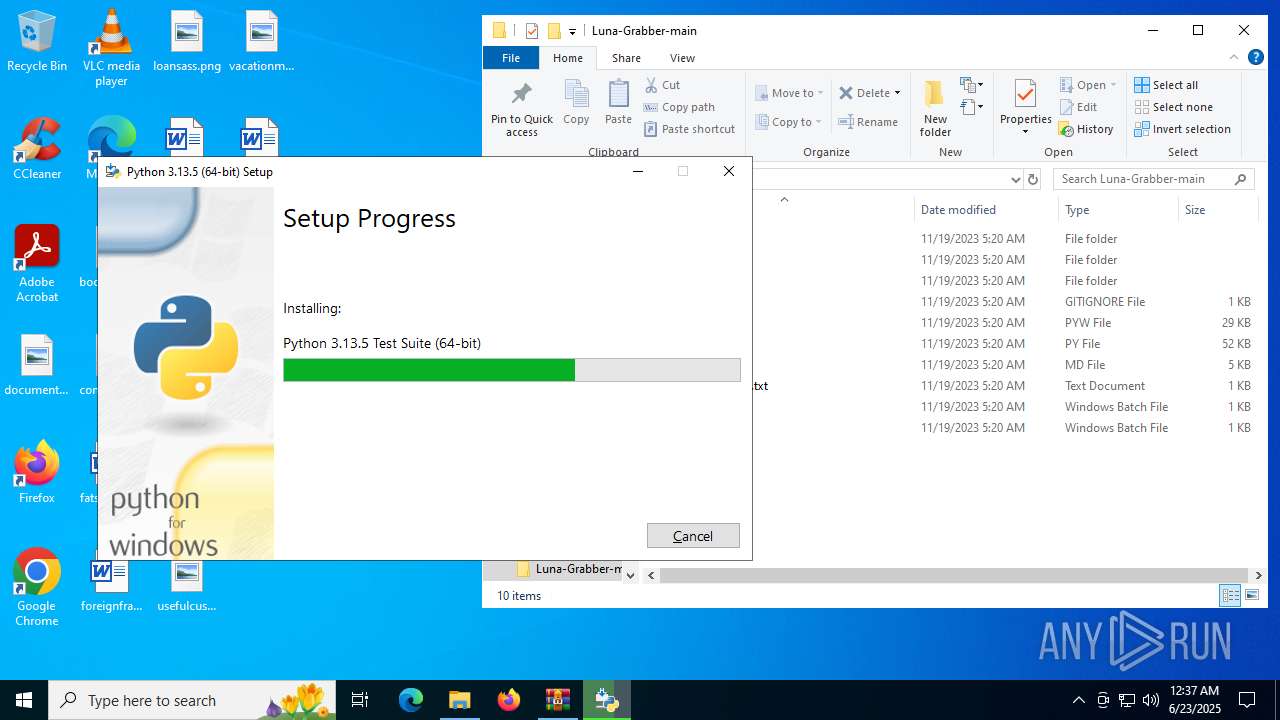1280x720 pixels.
Task: Select the PYW File row type
Action: (1088, 323)
